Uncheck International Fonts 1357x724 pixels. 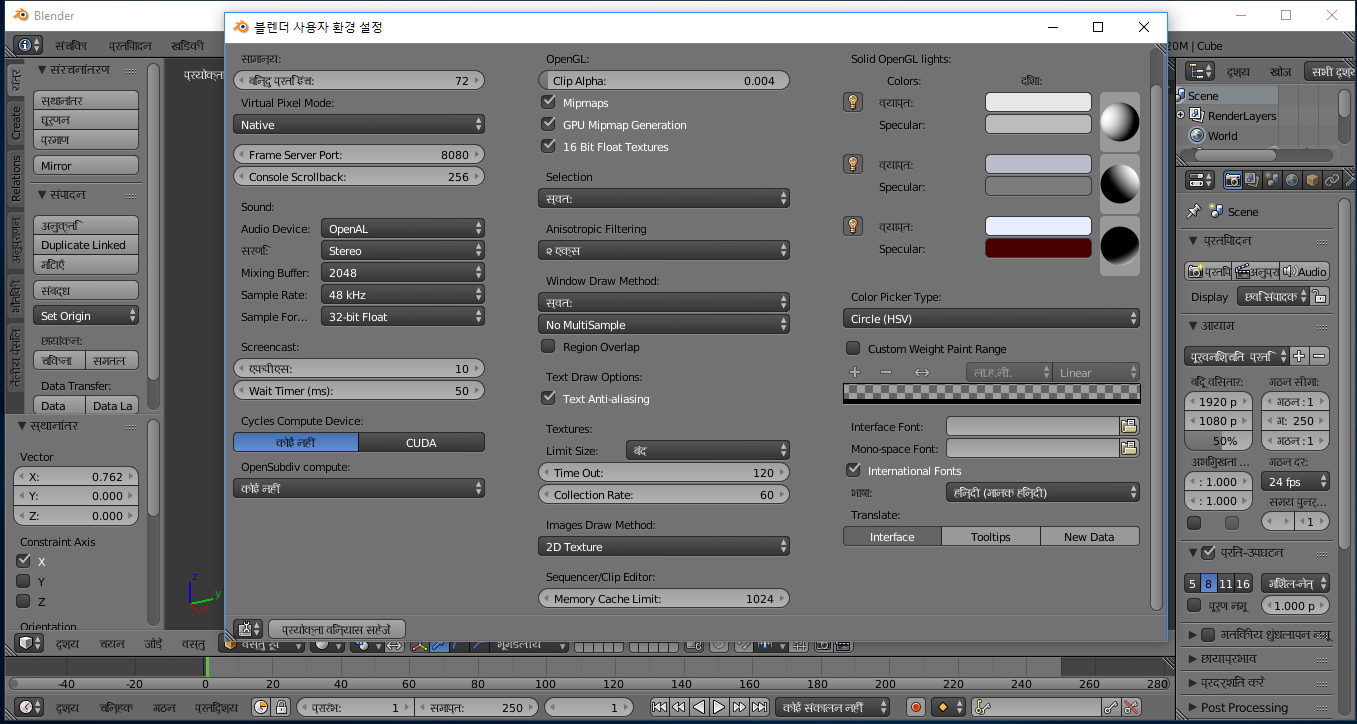[853, 470]
